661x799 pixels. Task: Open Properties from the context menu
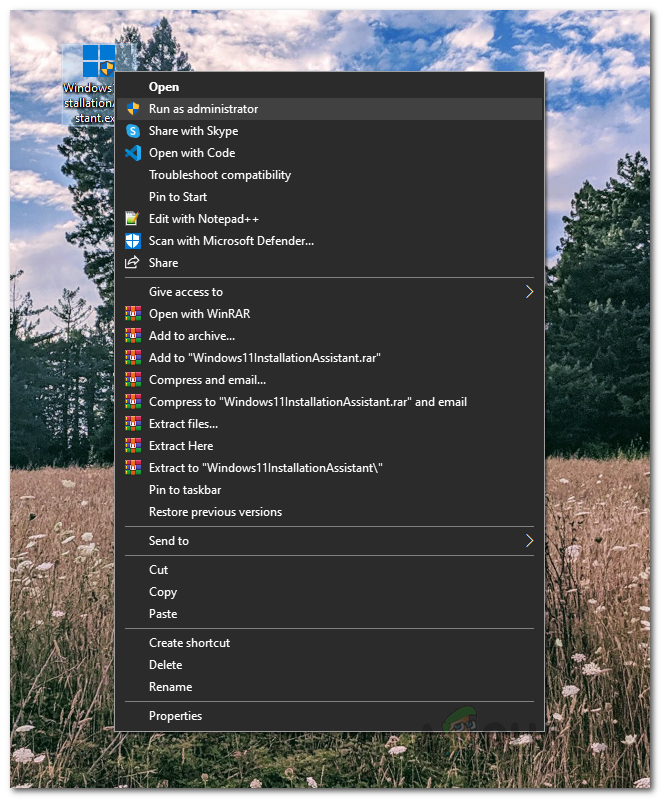[329, 716]
